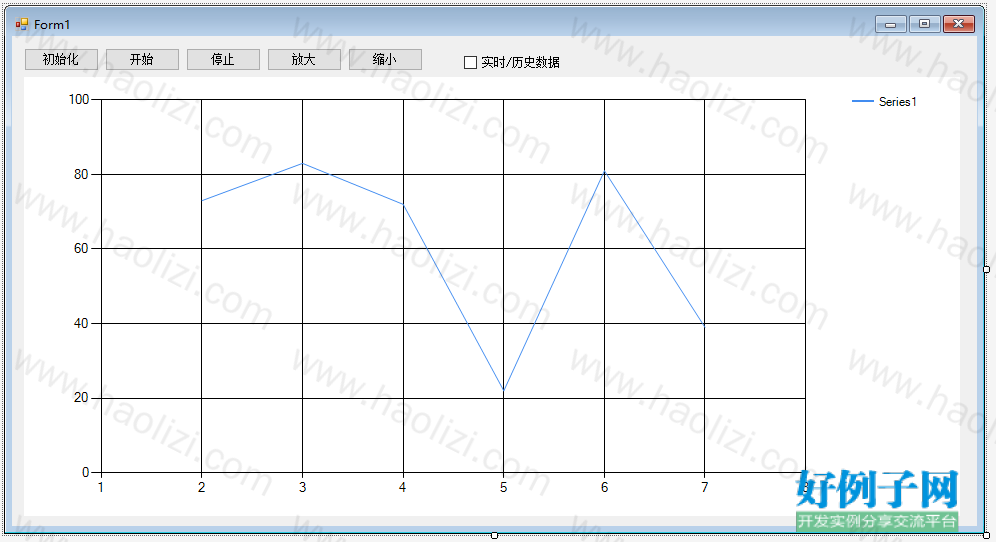Click the Series1 legend entry
The width and height of the screenshot is (996, 542).
click(884, 102)
